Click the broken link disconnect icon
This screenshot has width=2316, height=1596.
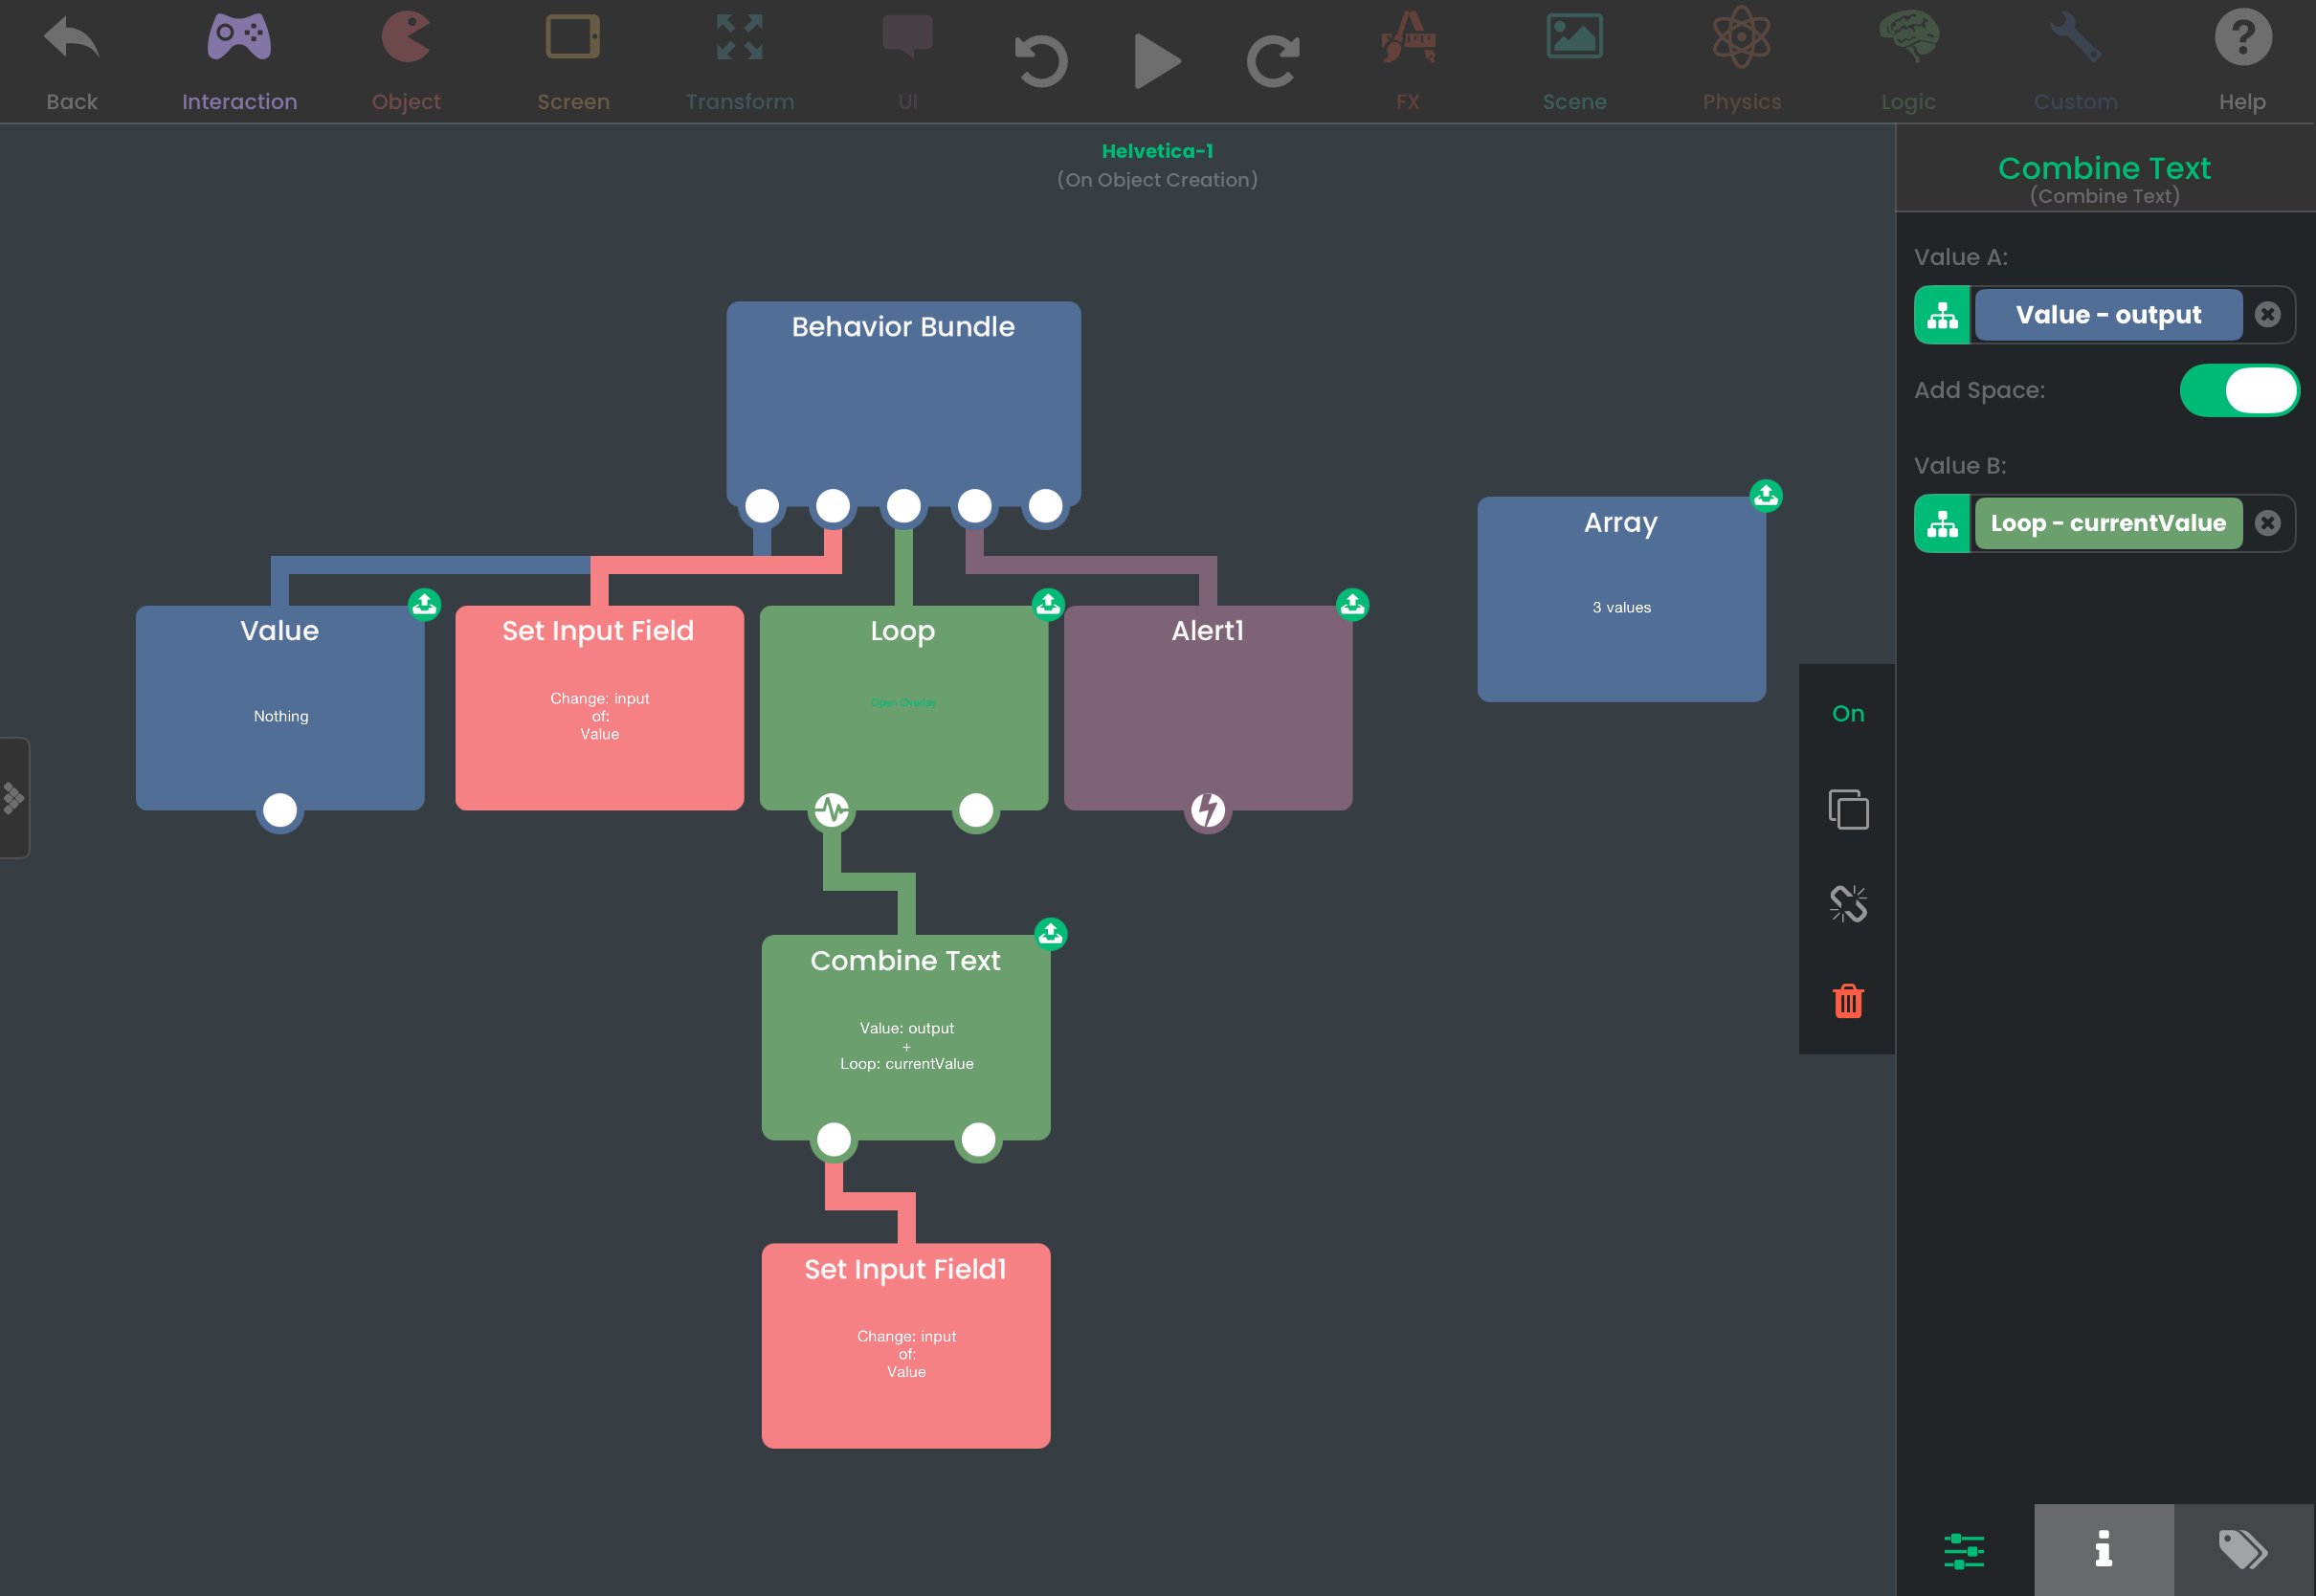pyautogui.click(x=1848, y=904)
